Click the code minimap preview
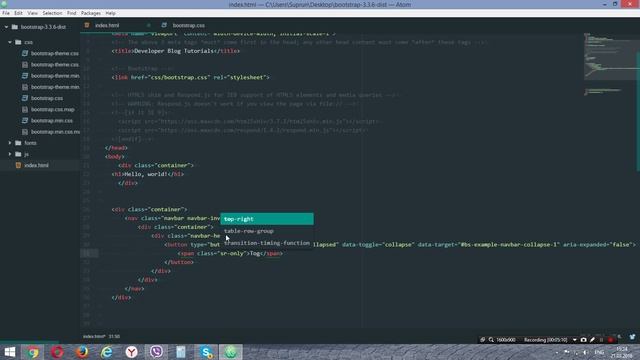Screen dimensions: 640x360 [609, 65]
